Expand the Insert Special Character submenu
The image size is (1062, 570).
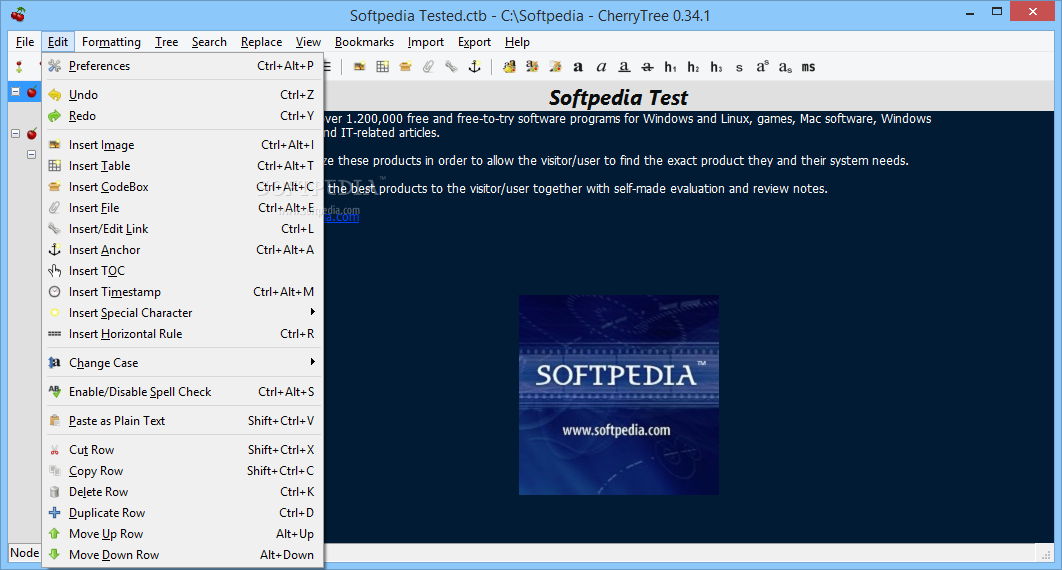pyautogui.click(x=183, y=313)
